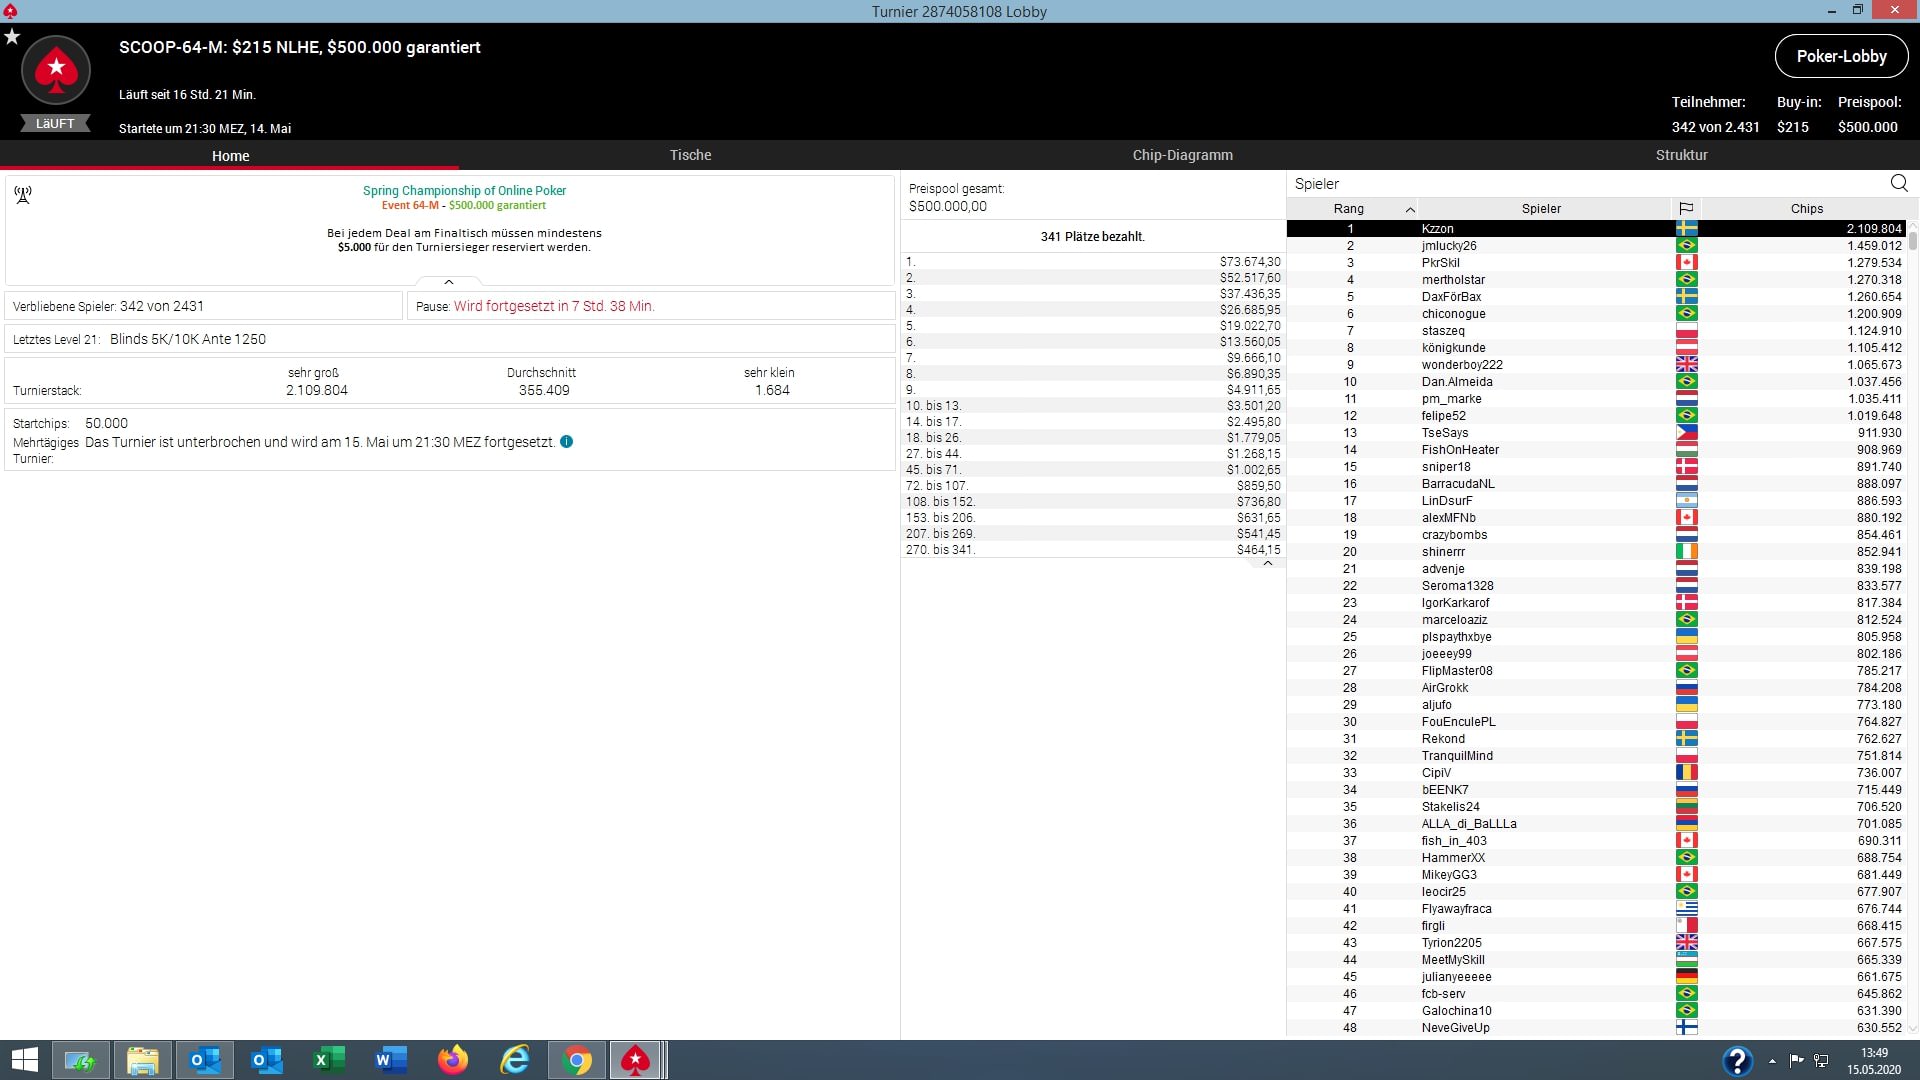Switch to the Tische tab

tap(690, 155)
